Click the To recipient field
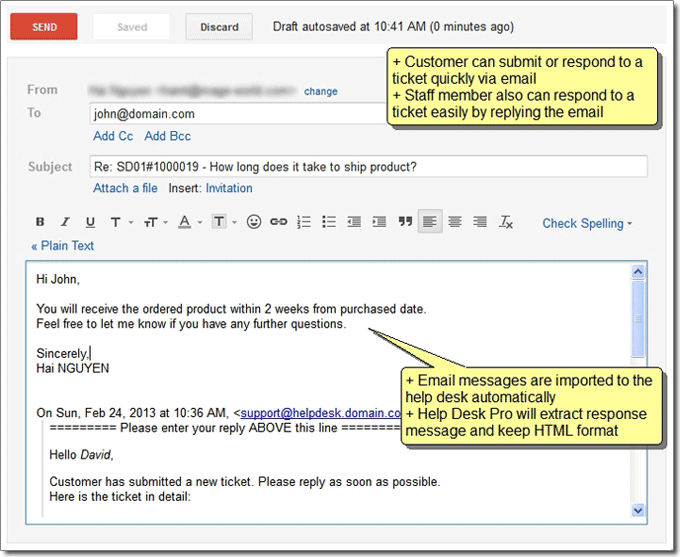This screenshot has width=680, height=557. pos(239,114)
